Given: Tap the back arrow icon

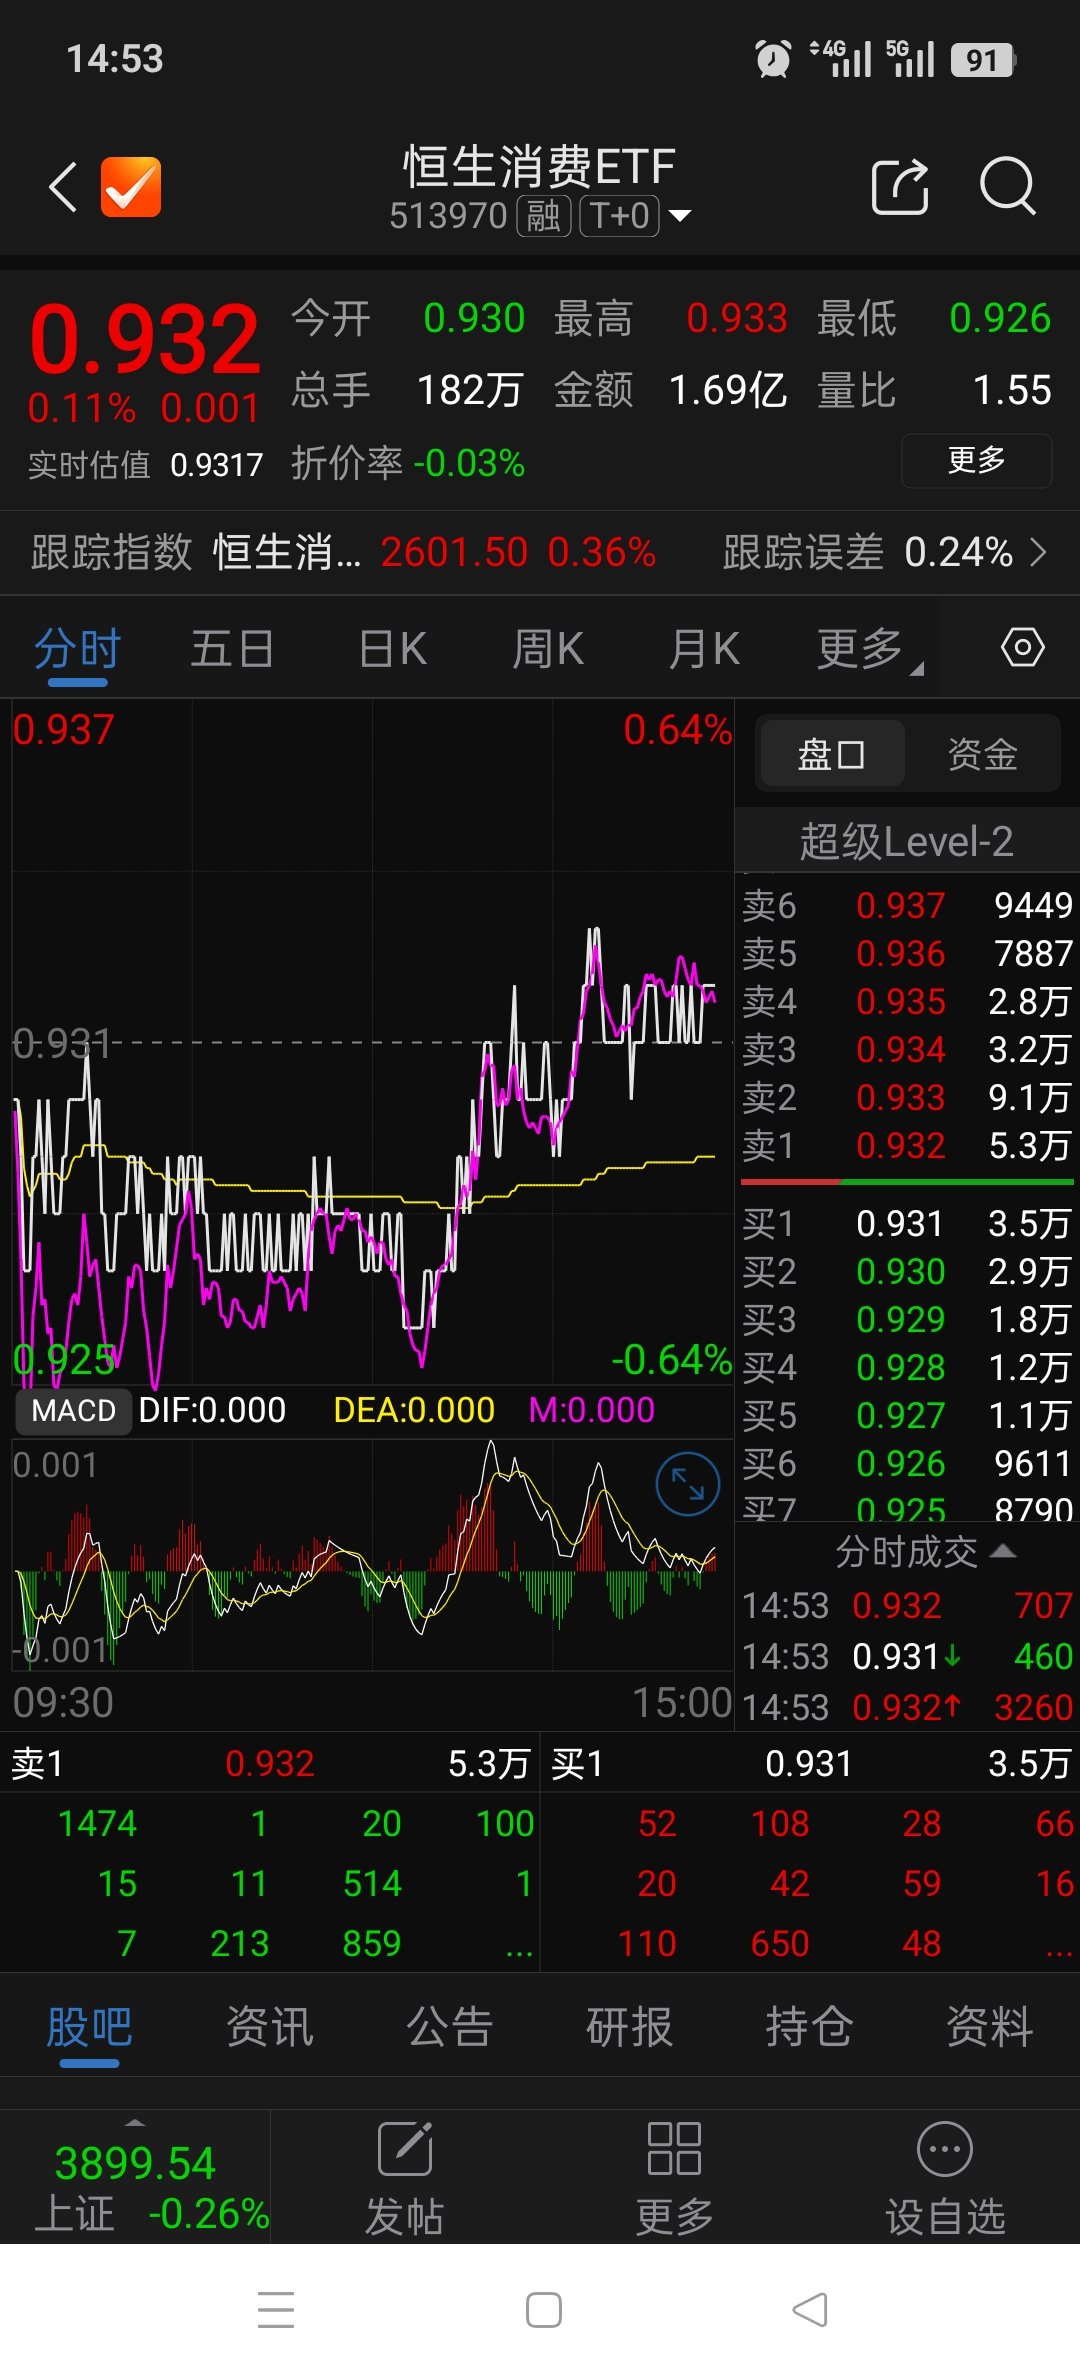Looking at the screenshot, I should (63, 187).
